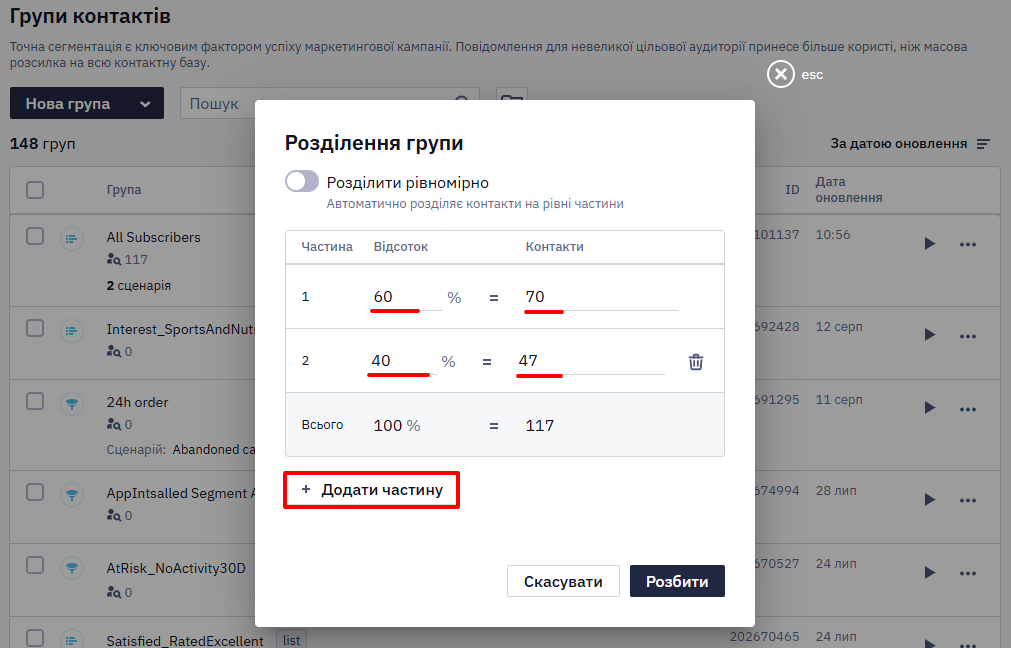
Task: Click the 'Дата оновлення' column header
Action: (849, 190)
